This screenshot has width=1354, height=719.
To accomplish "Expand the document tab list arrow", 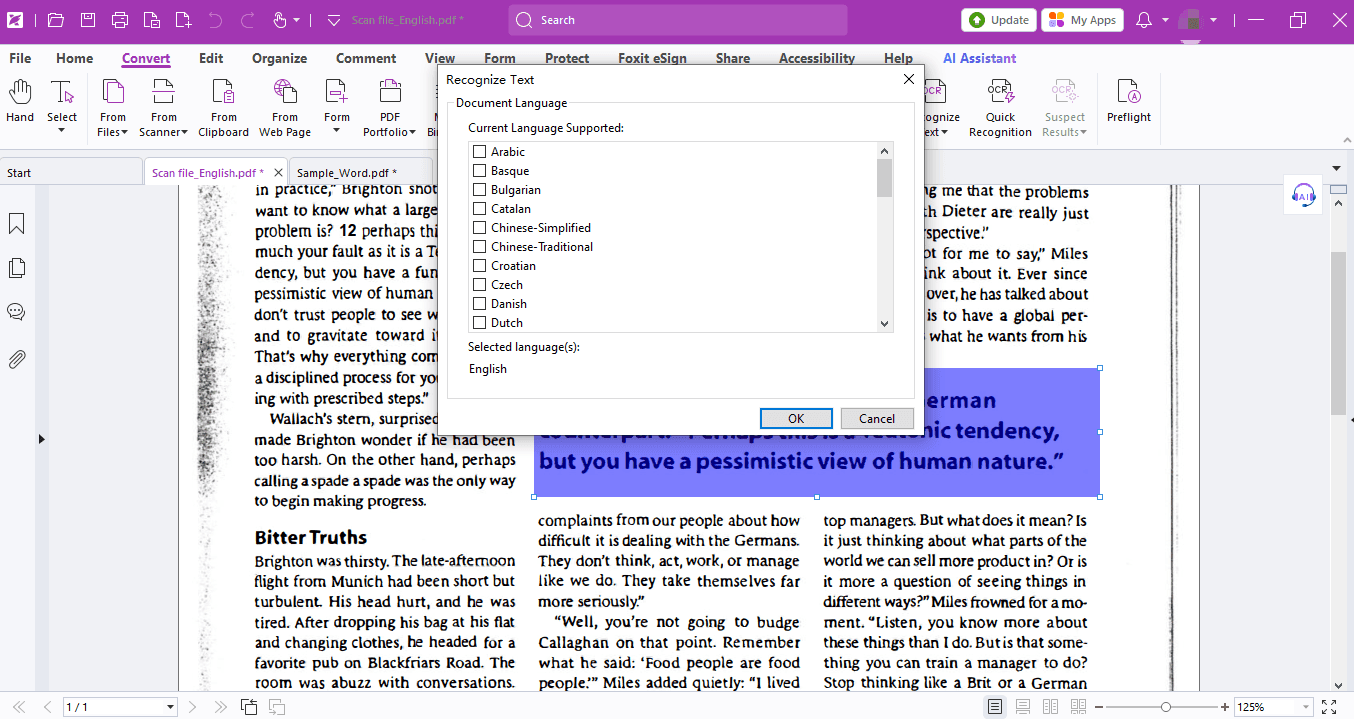I will point(1337,168).
